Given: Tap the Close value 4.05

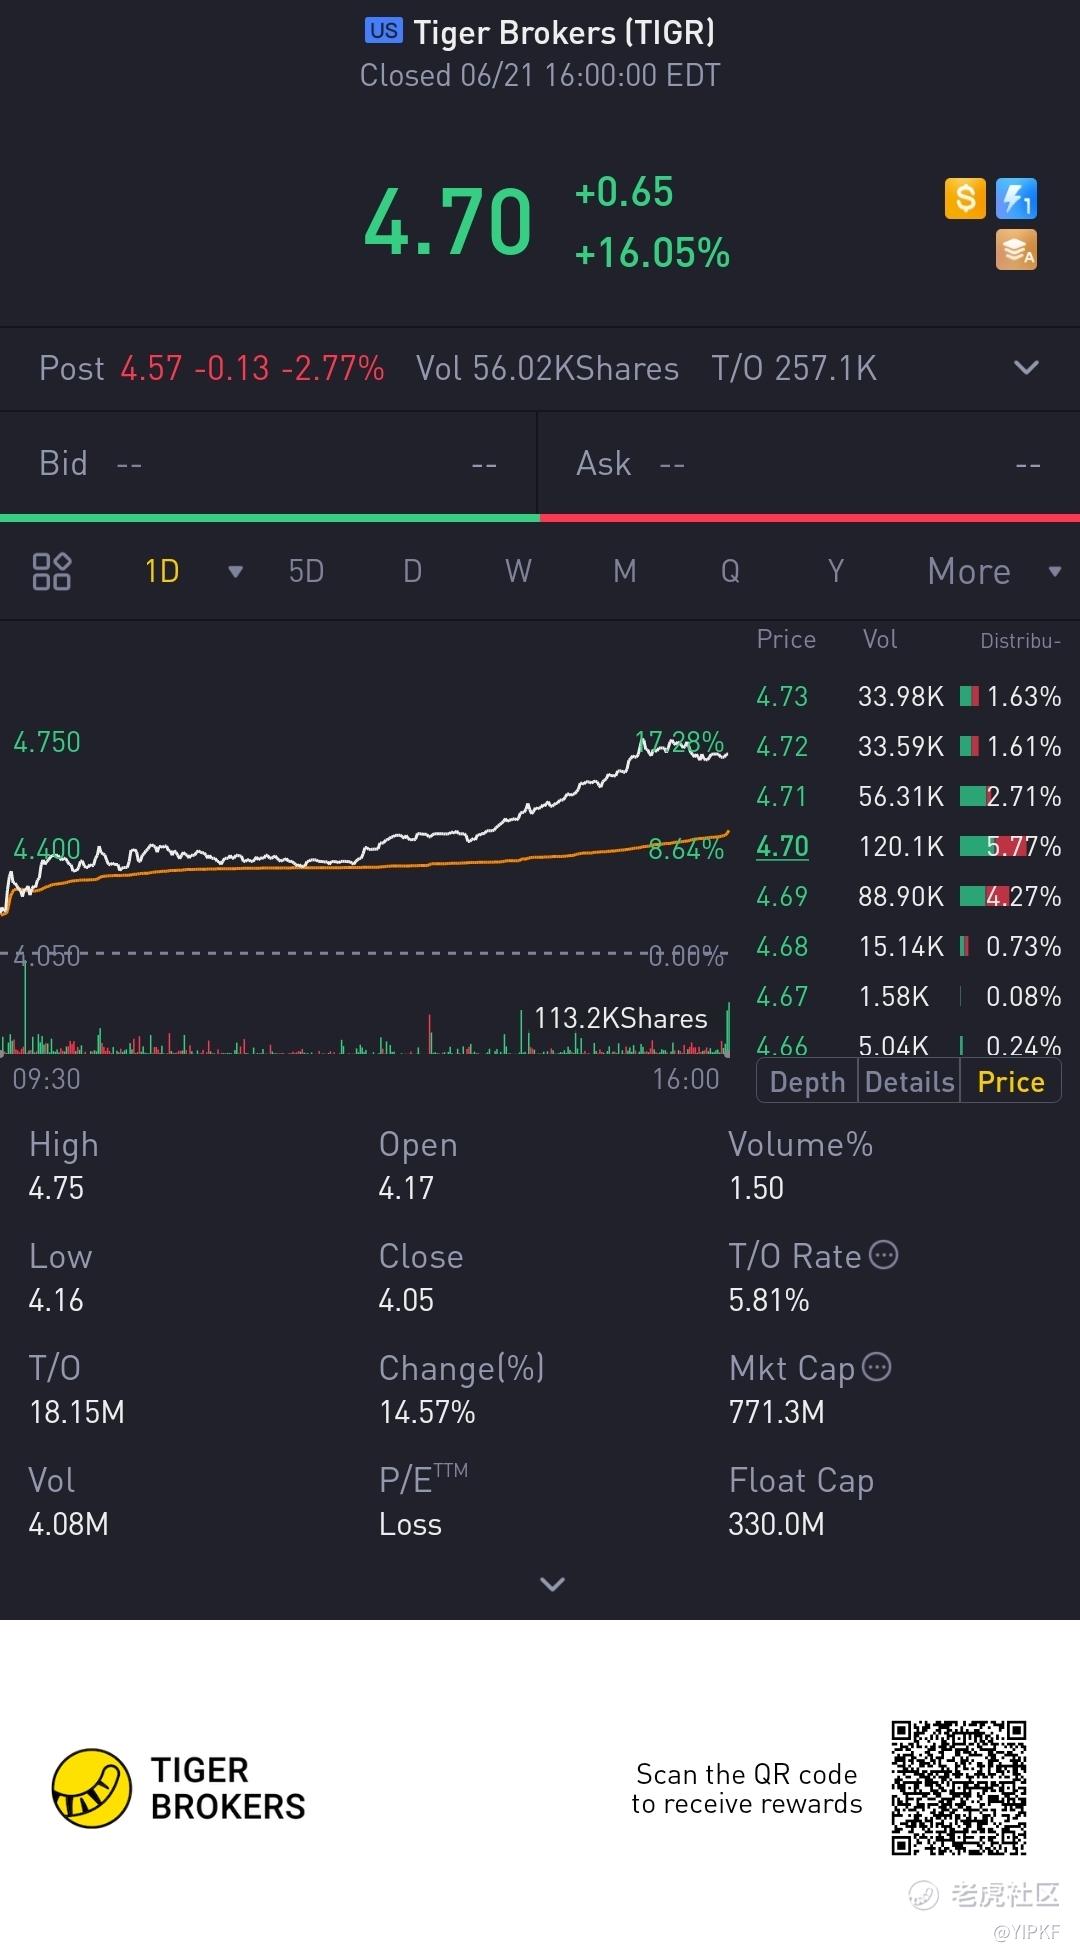Looking at the screenshot, I should tap(406, 1300).
